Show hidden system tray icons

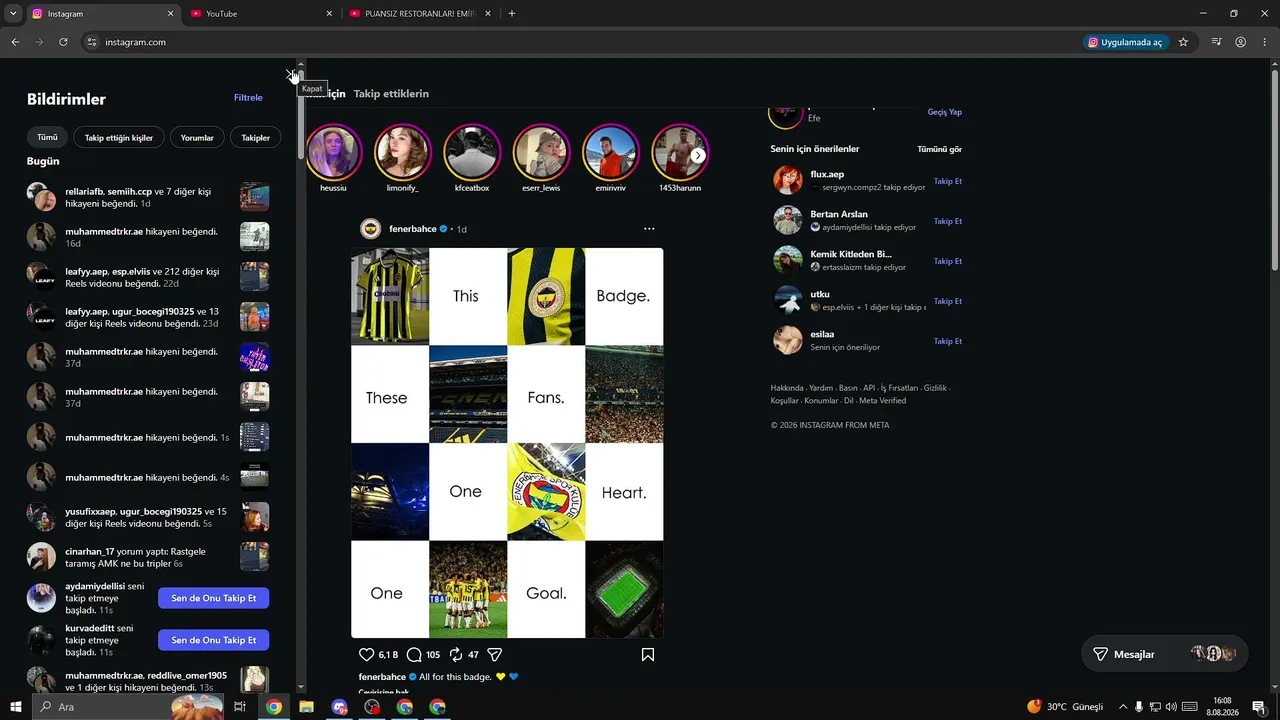pos(1122,707)
